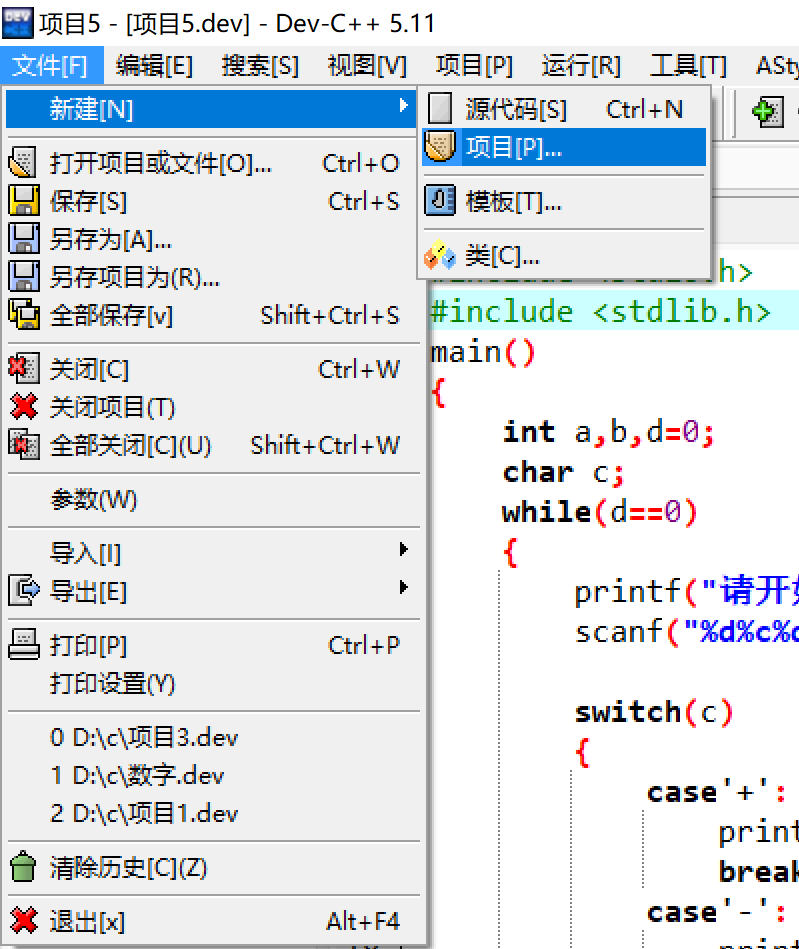Click the Save floppy disk icon
Viewport: 799px width, 949px height.
[x=24, y=201]
